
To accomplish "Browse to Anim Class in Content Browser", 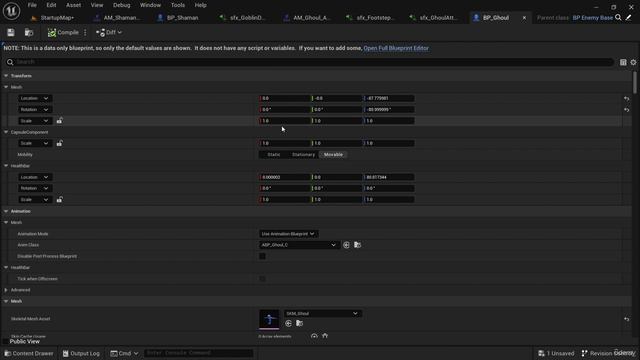I will 358,245.
